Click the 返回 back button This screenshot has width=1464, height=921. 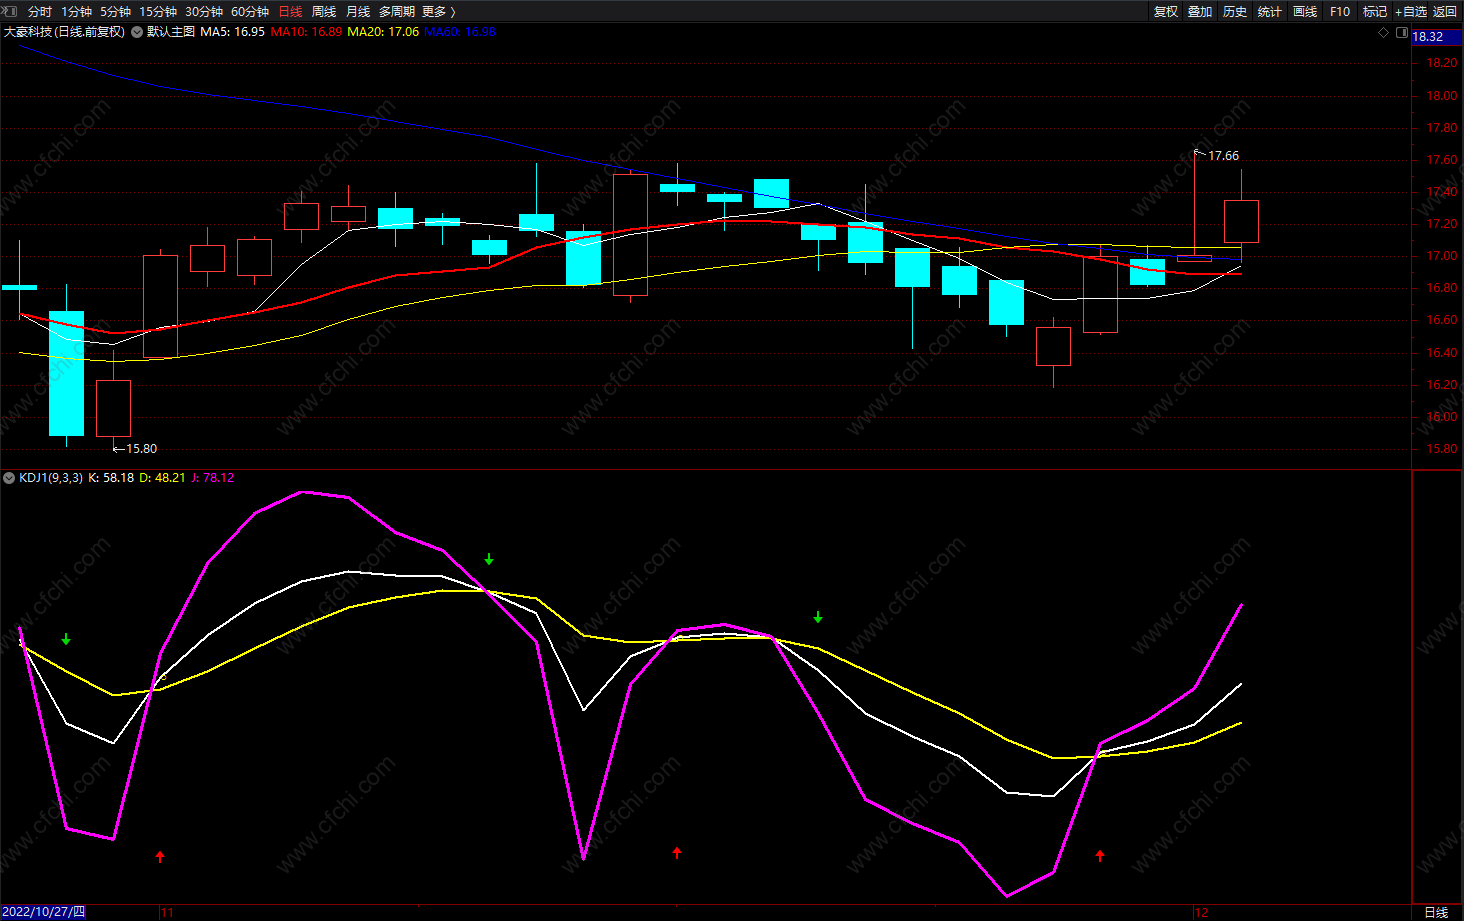1445,11
